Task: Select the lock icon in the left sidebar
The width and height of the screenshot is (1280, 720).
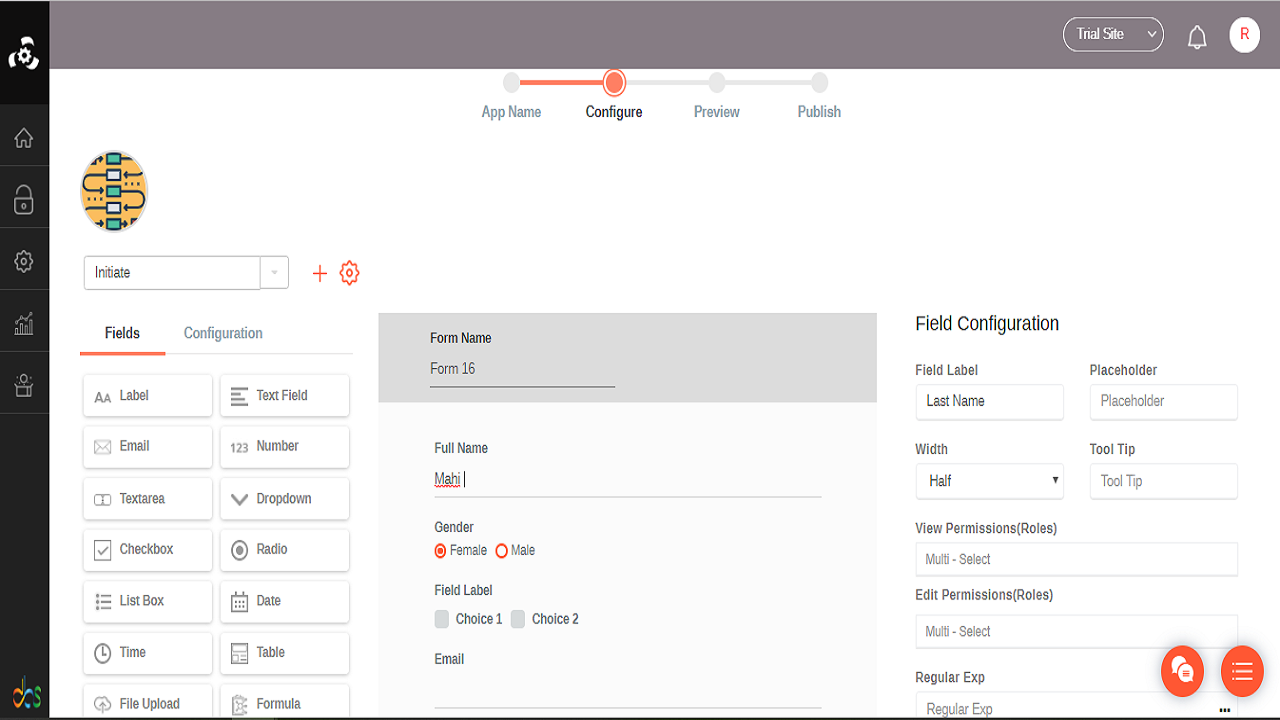Action: 24,198
